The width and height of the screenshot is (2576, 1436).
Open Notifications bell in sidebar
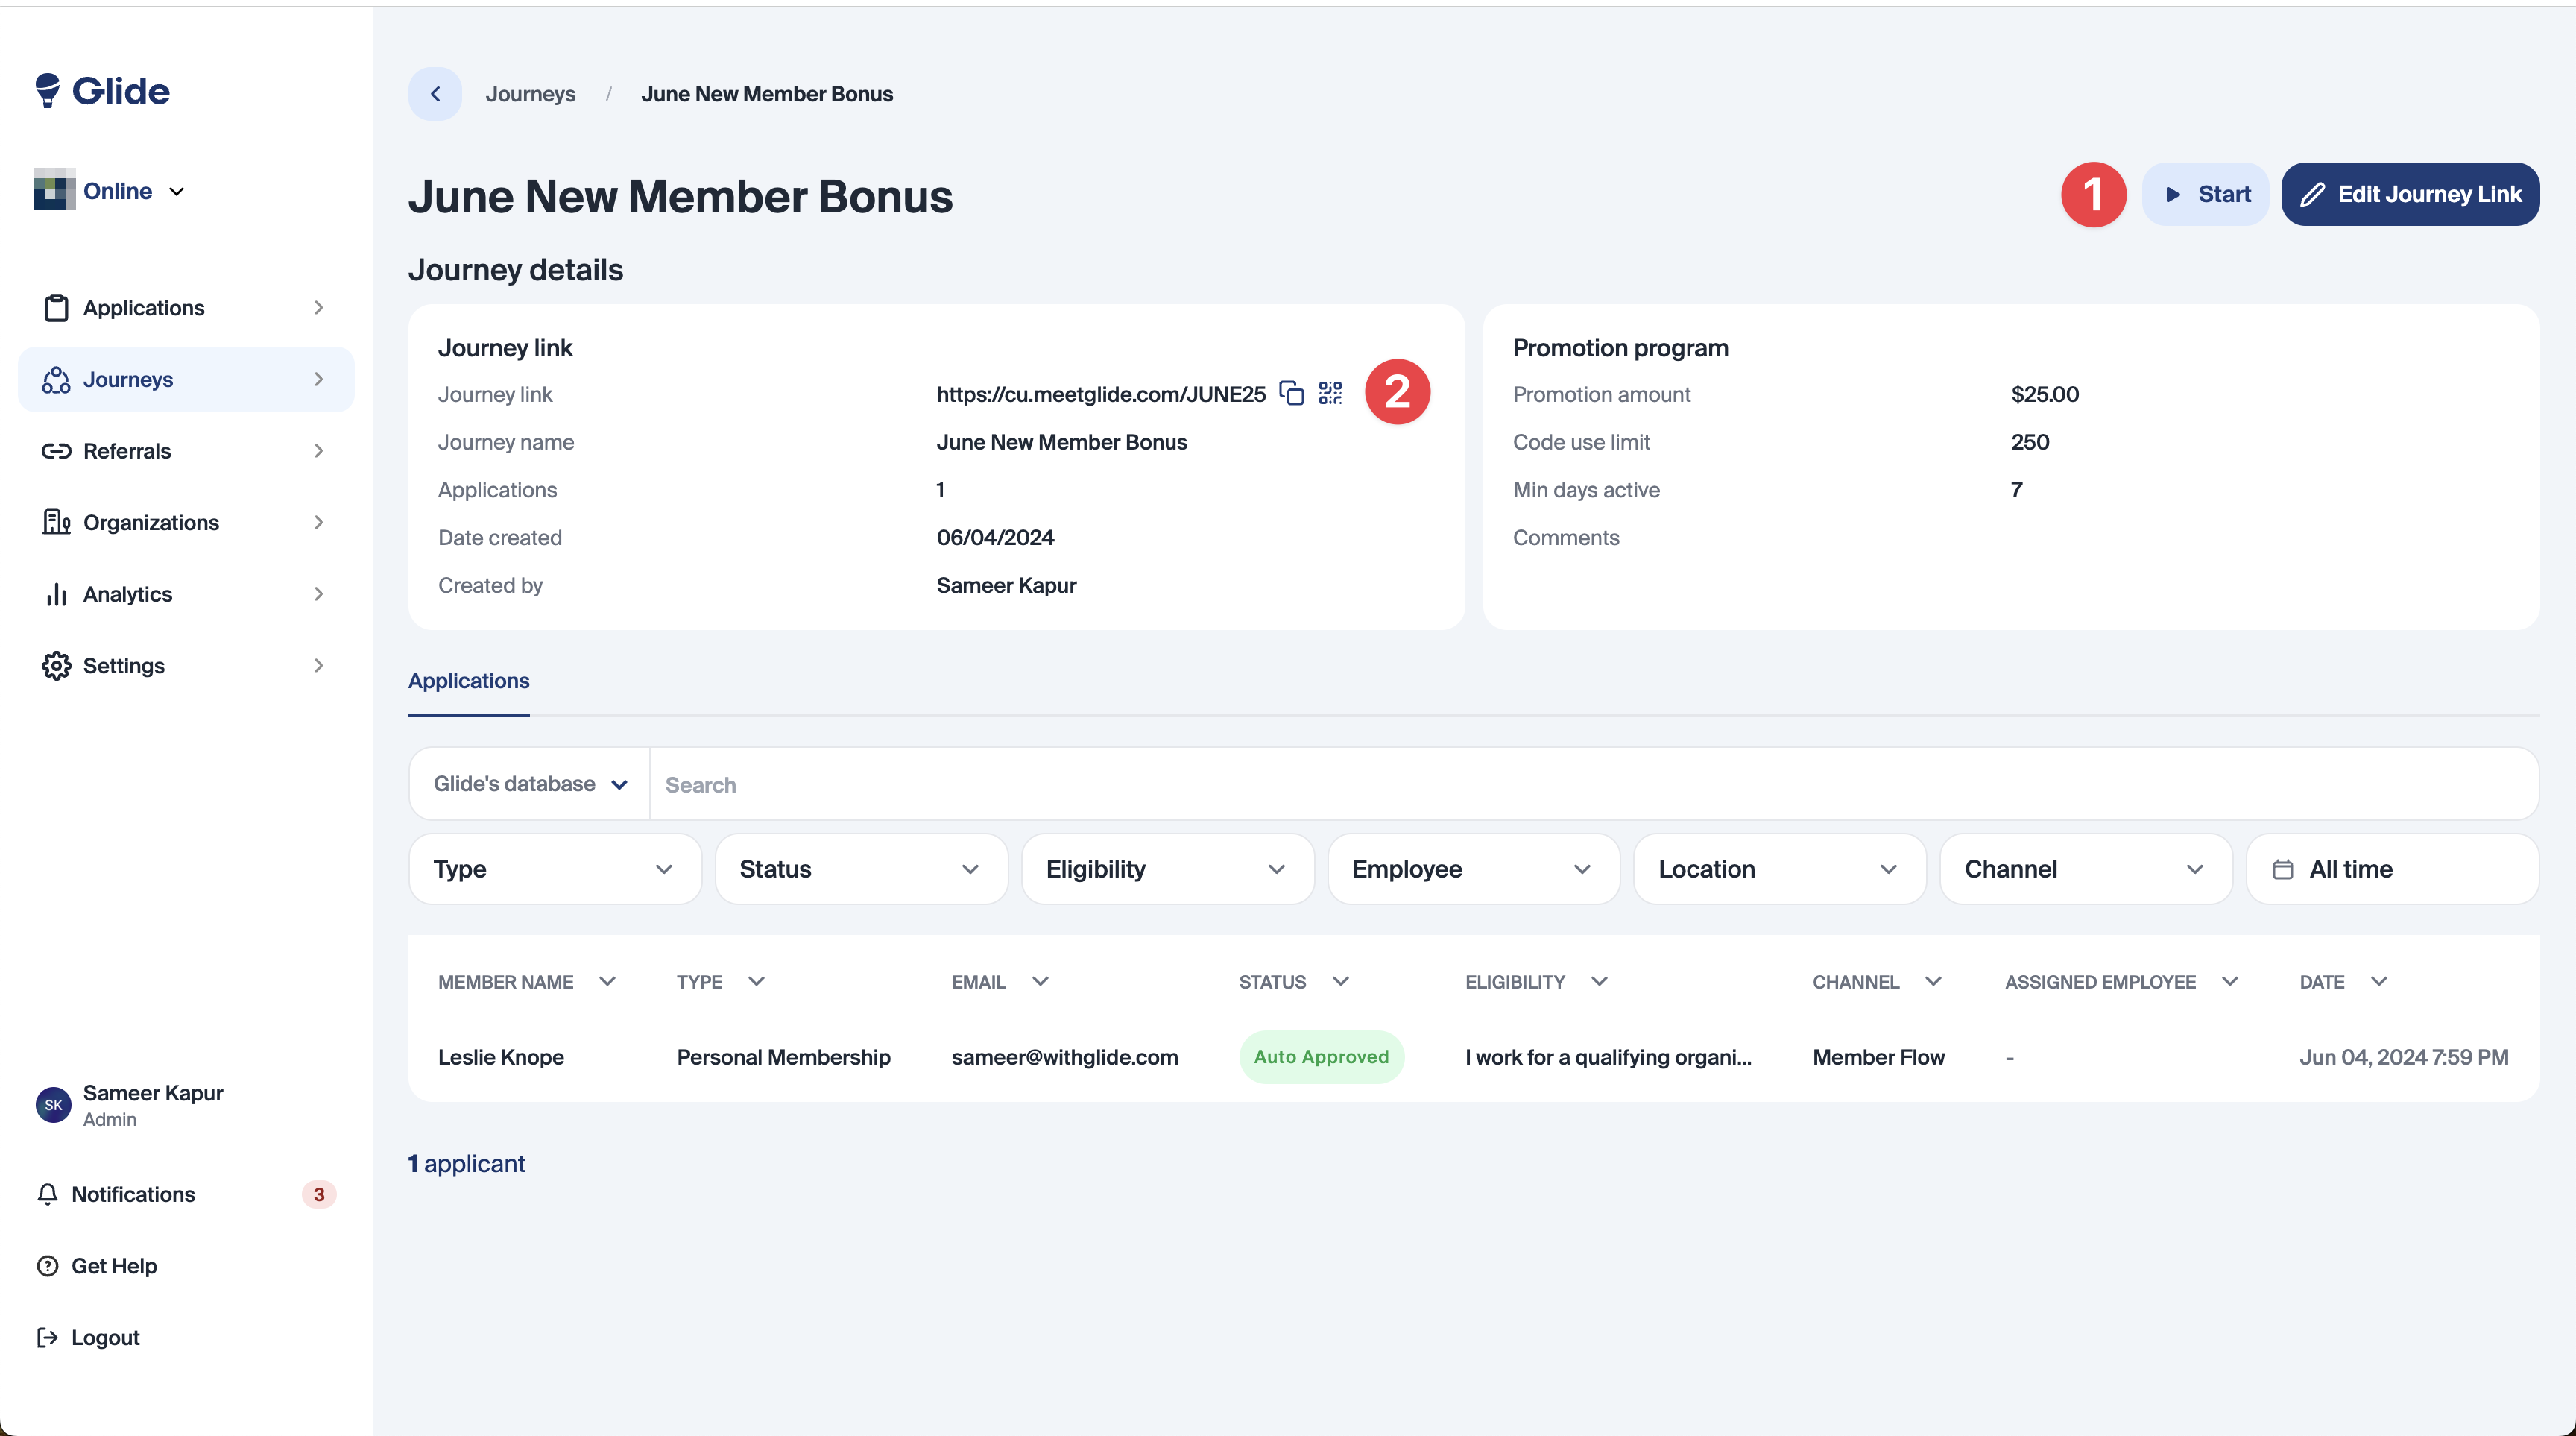(x=47, y=1194)
